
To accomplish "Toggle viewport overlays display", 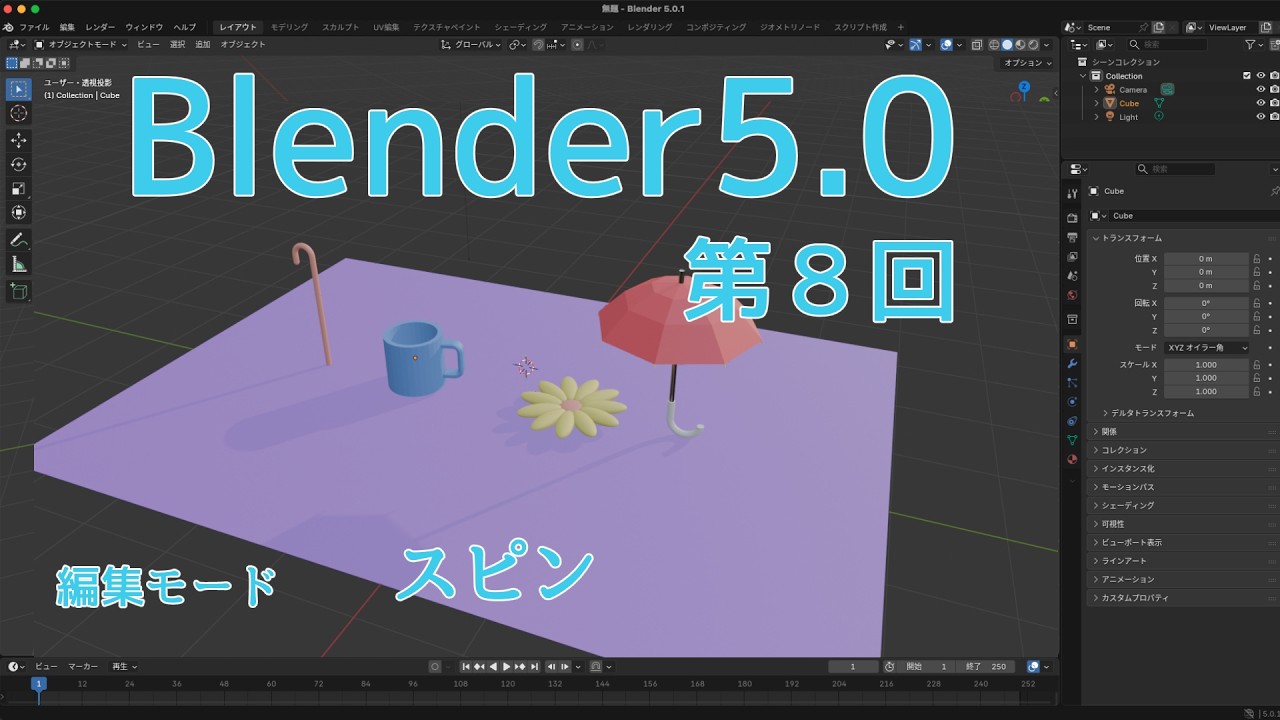I will point(946,45).
